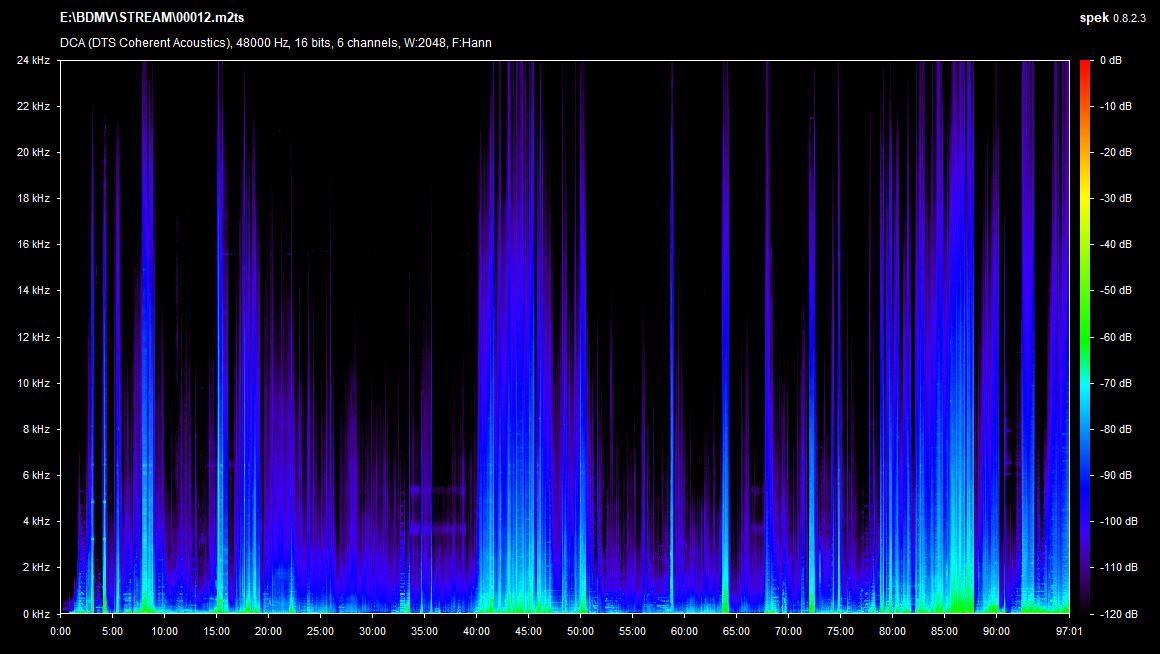
Task: Click the 12 kHz frequency axis label
Action: click(x=33, y=337)
